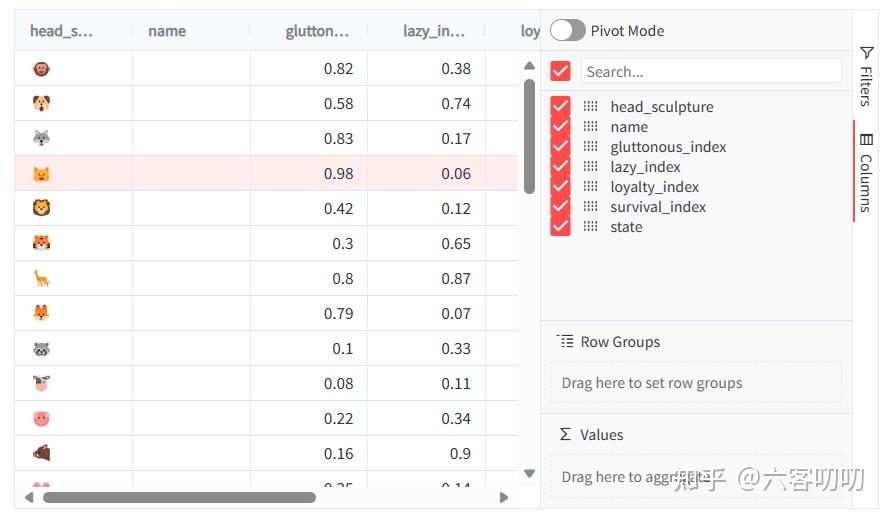Click the raccoon emoji icon
This screenshot has width=888, height=516.
(41, 349)
